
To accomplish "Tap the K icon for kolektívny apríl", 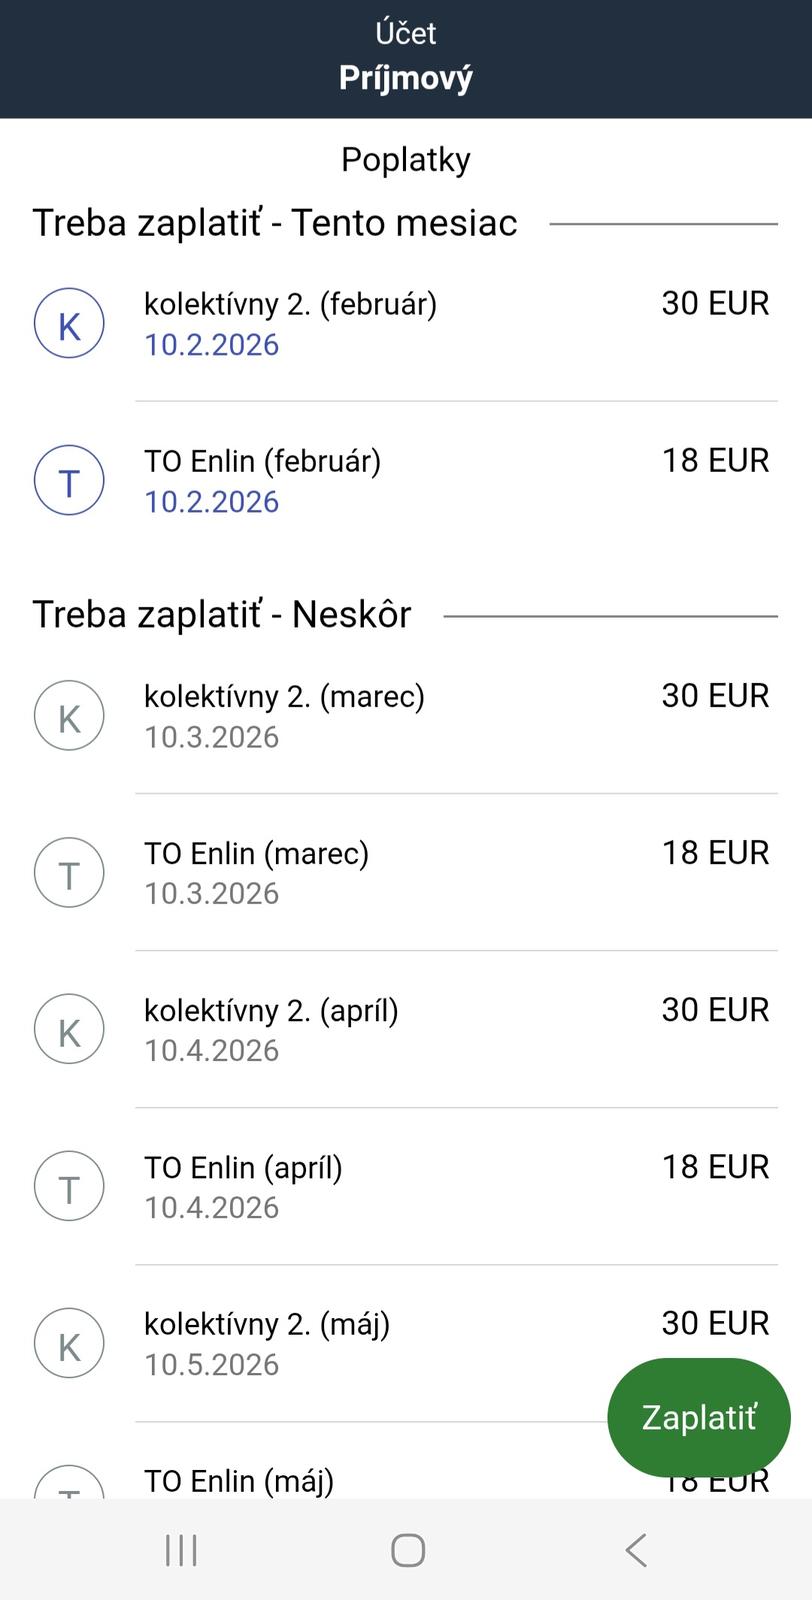I will [x=69, y=1030].
